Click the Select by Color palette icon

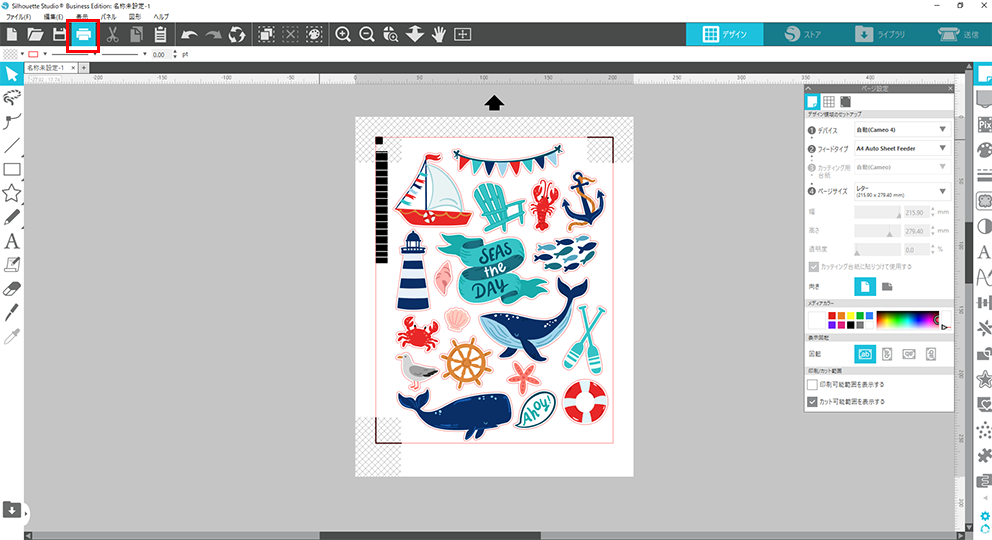pos(314,34)
